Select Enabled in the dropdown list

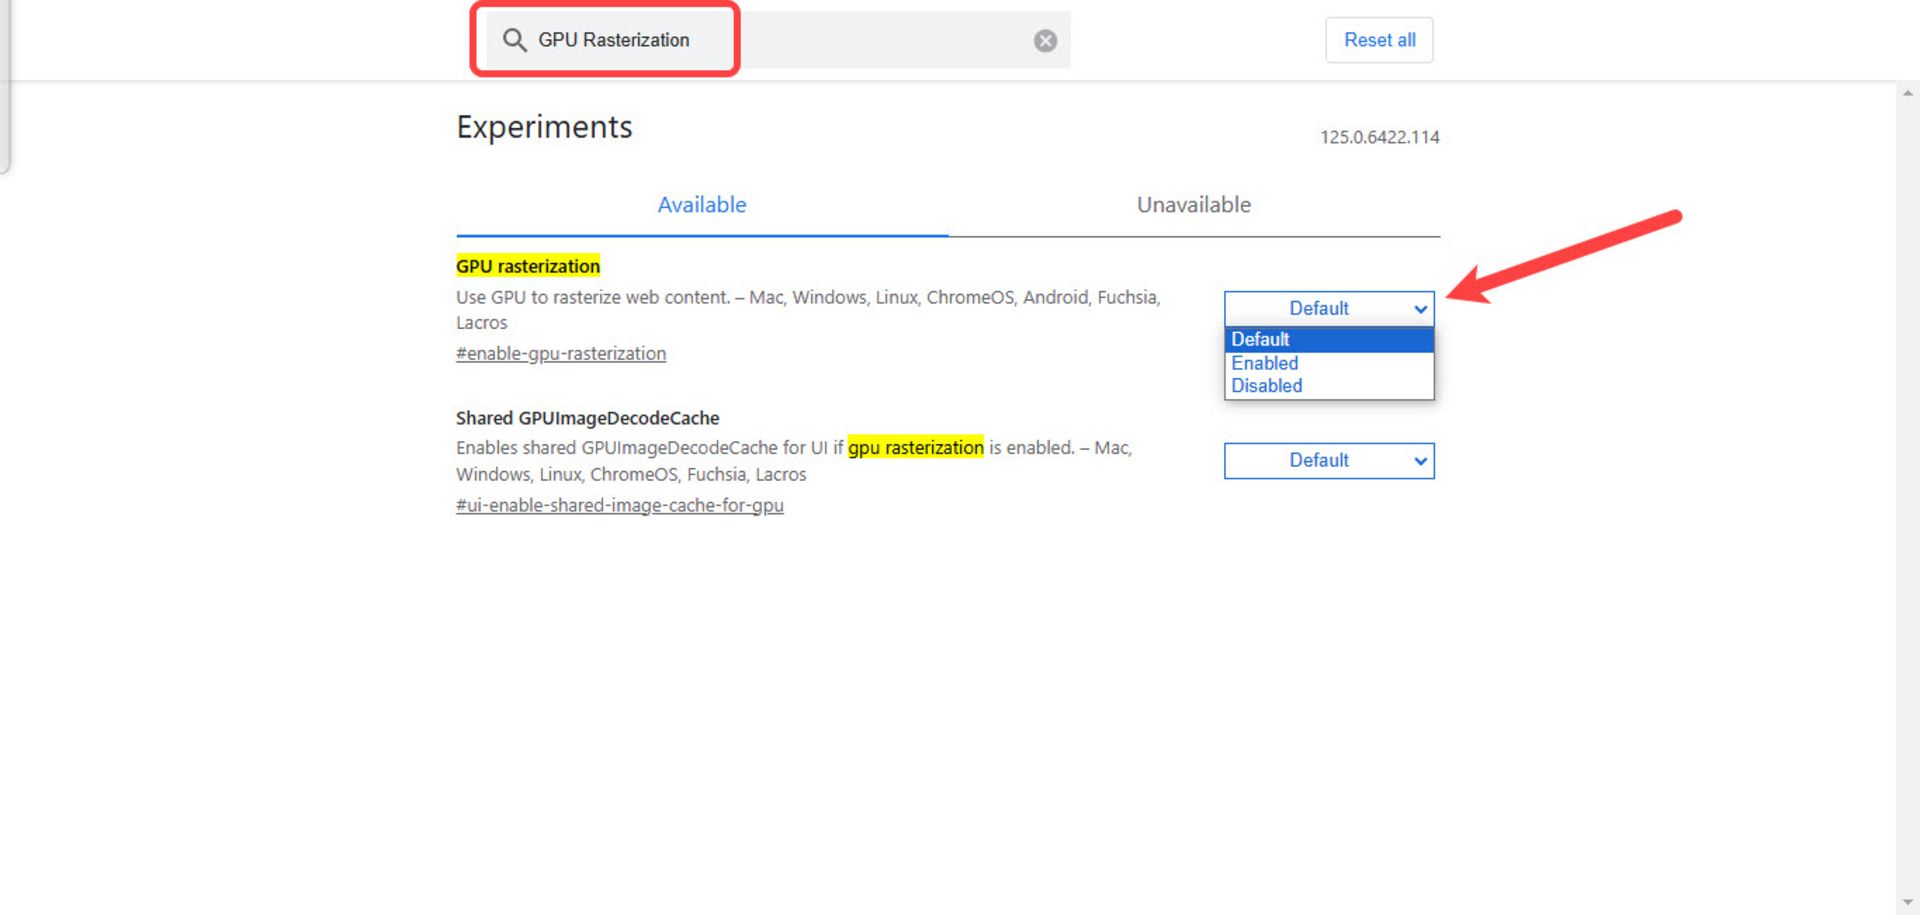(1329, 363)
